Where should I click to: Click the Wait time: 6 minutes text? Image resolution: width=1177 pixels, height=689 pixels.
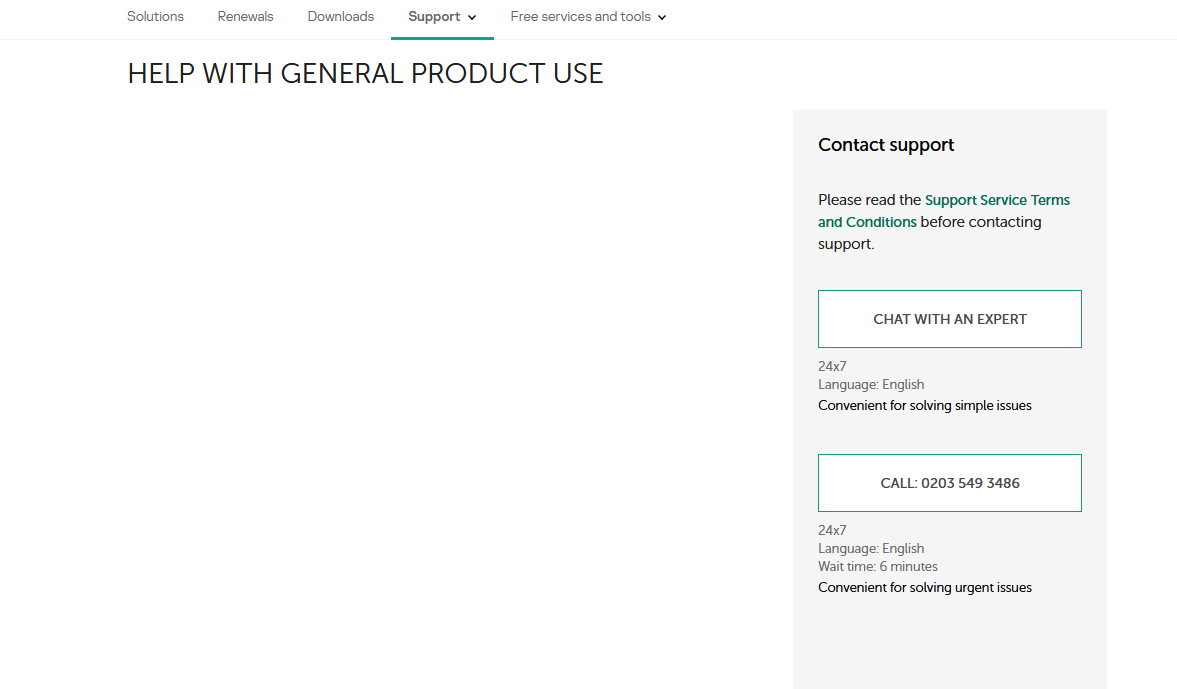point(877,566)
